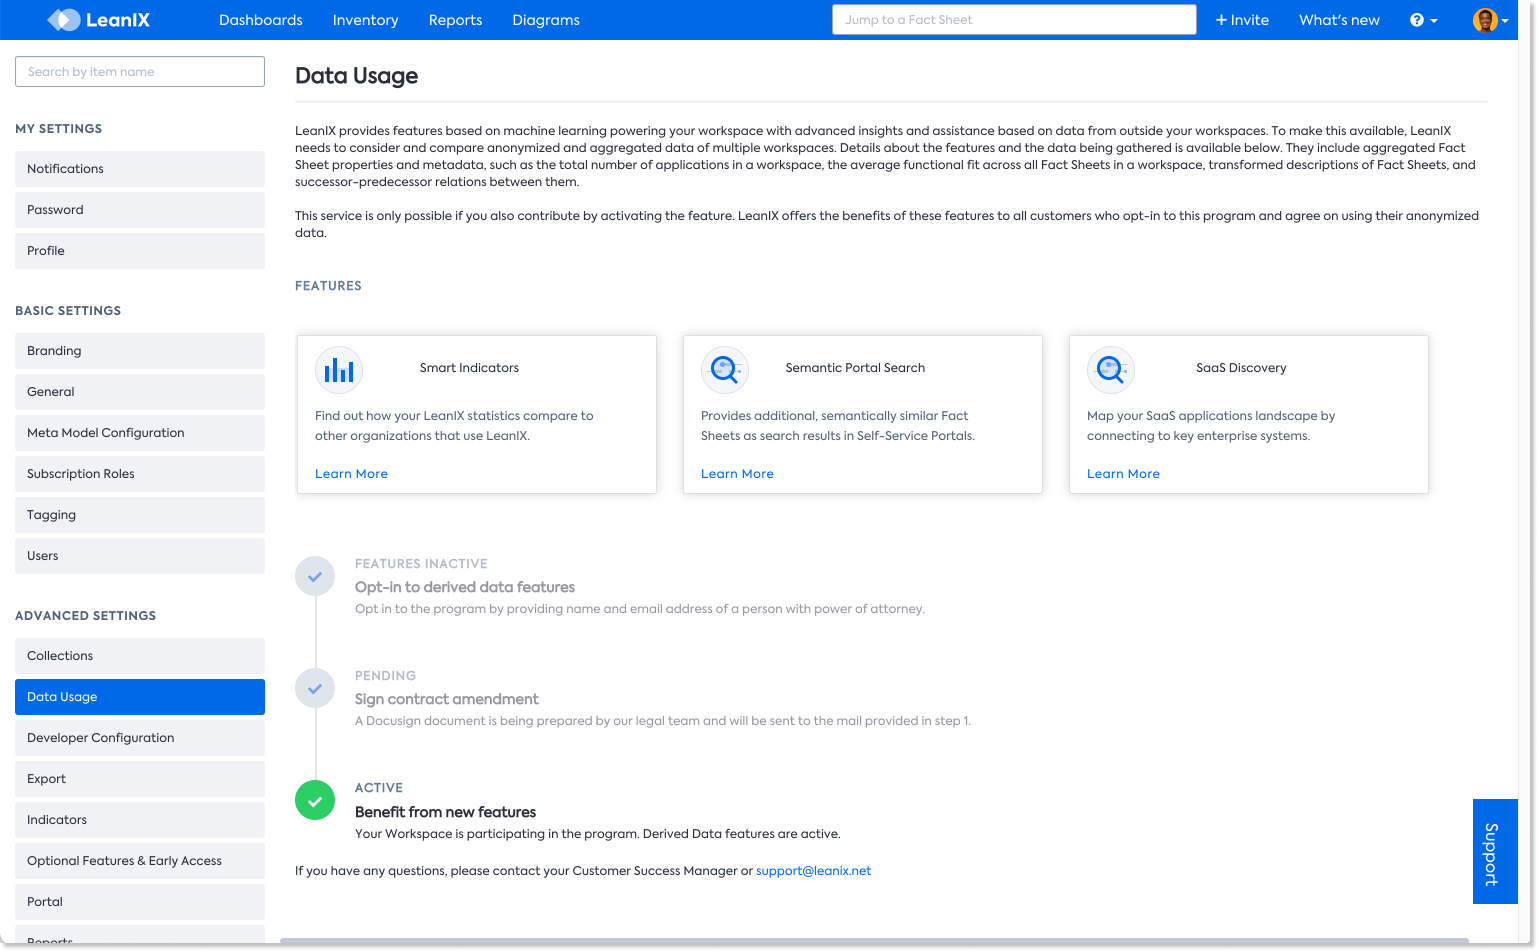Click the Semantic Portal Search magnifier icon
Viewport: 1538px width, 951px height.
click(x=725, y=370)
